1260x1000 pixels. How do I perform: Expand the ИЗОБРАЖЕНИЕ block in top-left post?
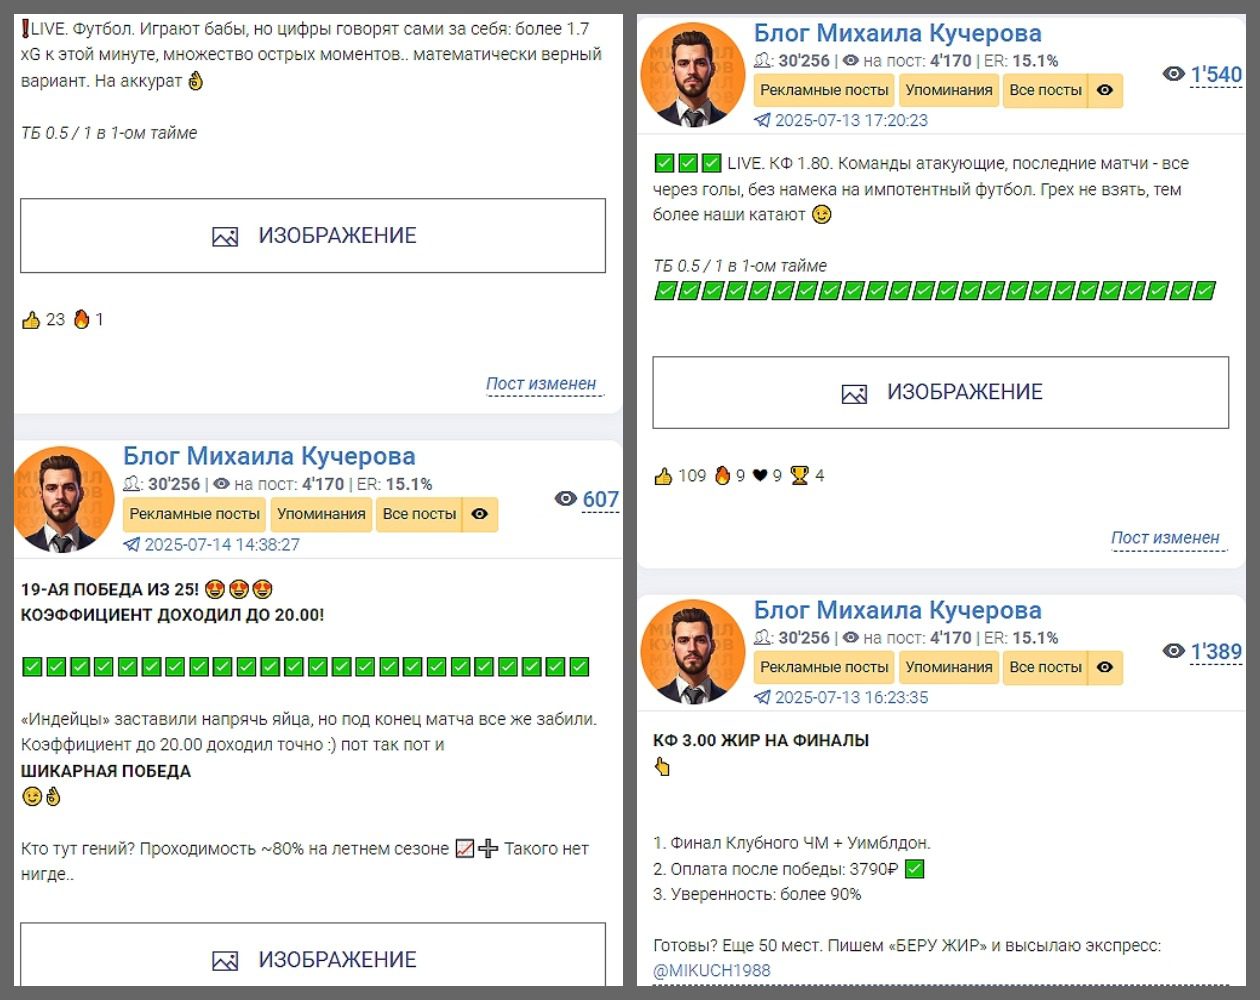point(313,236)
